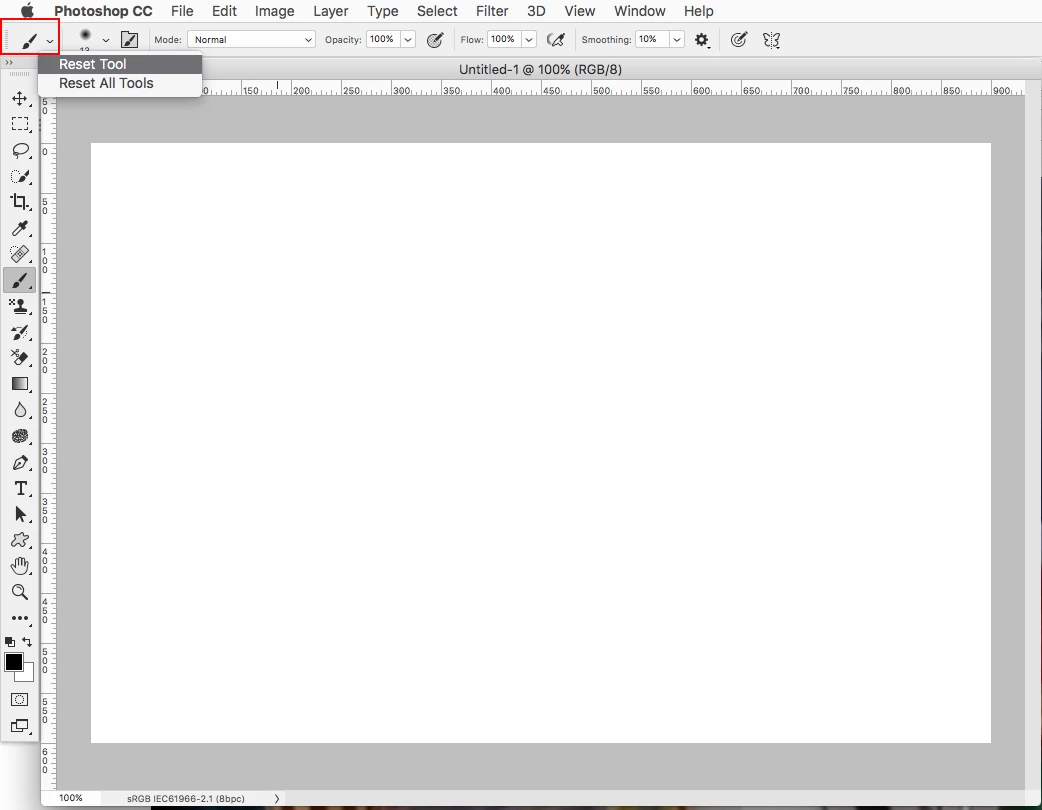Open the 3D menu
Image resolution: width=1042 pixels, height=810 pixels.
coord(536,11)
